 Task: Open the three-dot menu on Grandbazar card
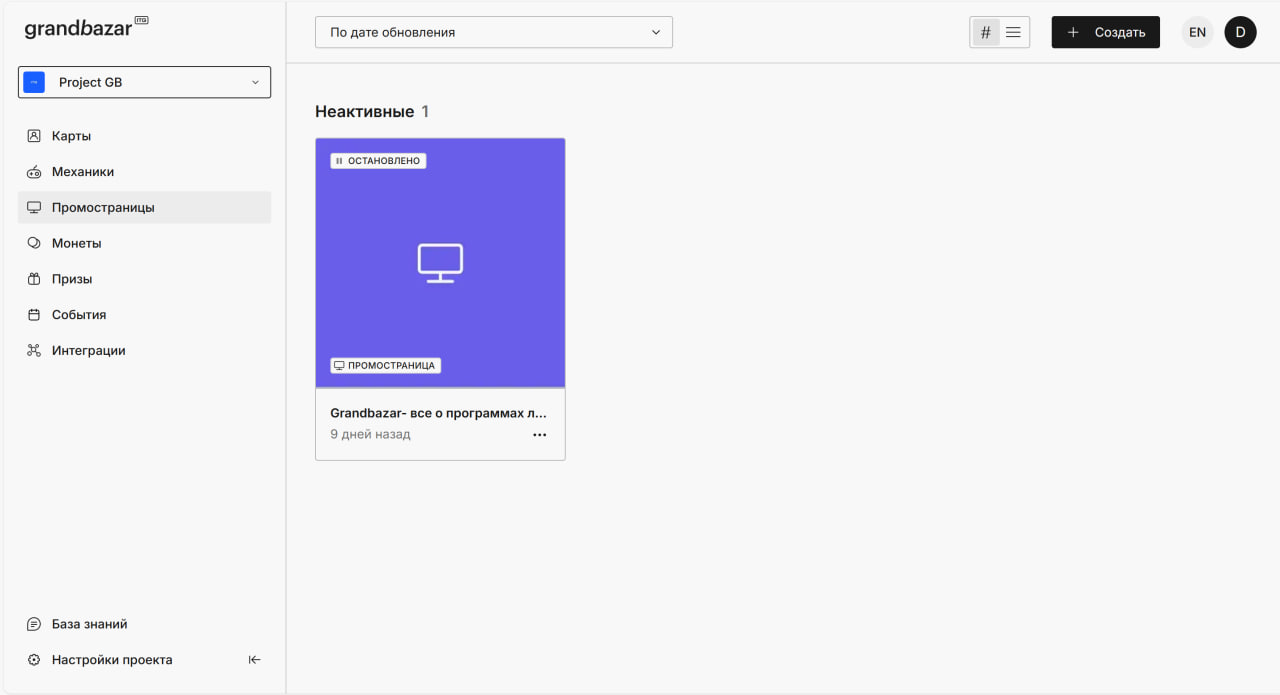pos(540,435)
